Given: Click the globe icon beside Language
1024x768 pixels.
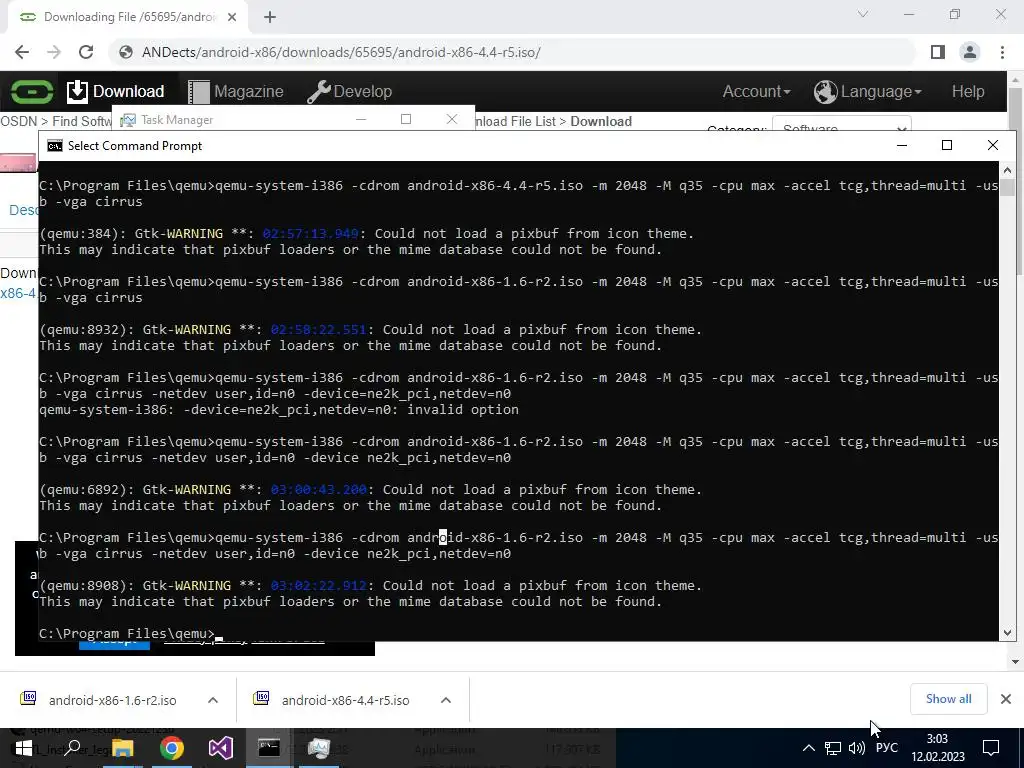Looking at the screenshot, I should pos(825,91).
